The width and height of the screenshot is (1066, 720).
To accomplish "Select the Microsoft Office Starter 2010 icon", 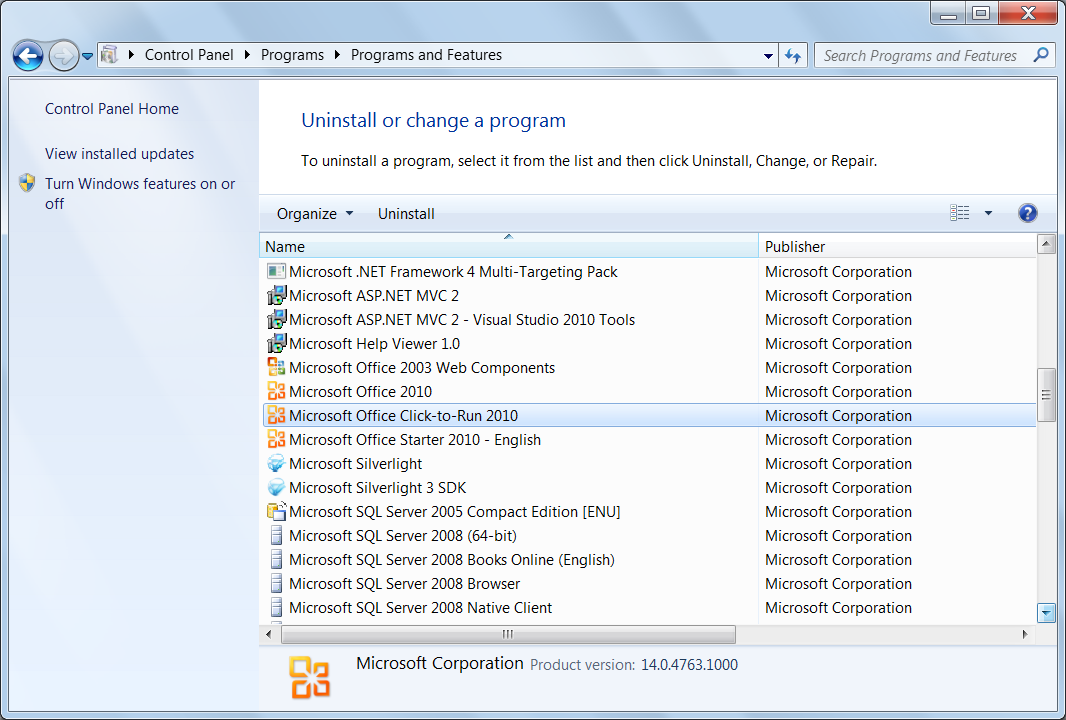I will coord(276,439).
